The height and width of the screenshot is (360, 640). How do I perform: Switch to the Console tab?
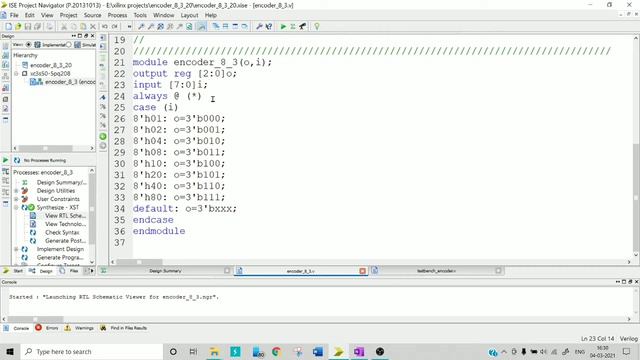pos(17,328)
